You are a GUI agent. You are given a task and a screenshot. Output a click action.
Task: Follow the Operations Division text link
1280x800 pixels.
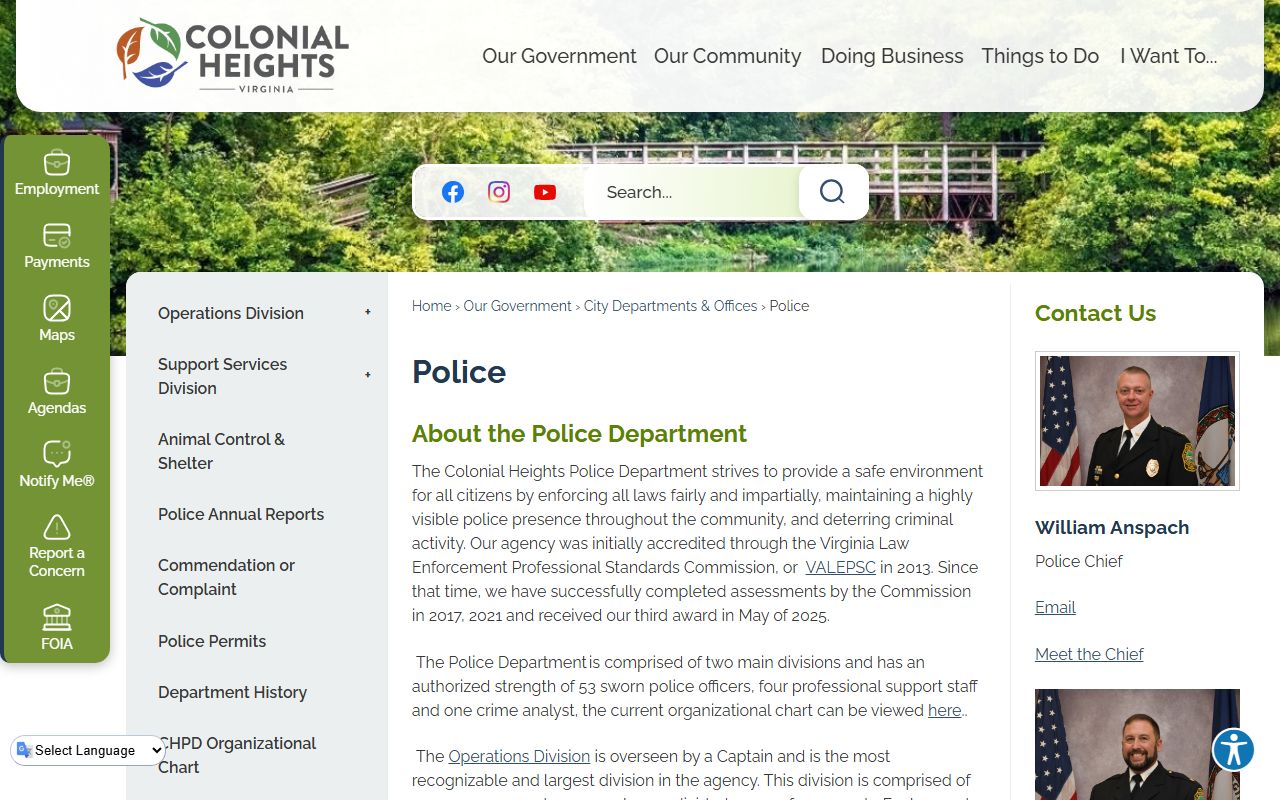pyautogui.click(x=519, y=756)
